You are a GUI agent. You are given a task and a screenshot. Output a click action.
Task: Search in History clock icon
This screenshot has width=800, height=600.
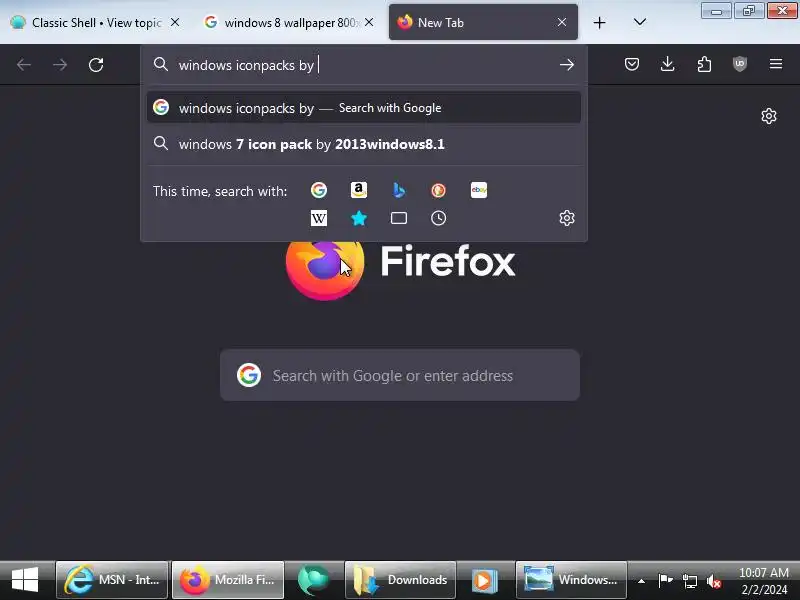pyautogui.click(x=438, y=218)
